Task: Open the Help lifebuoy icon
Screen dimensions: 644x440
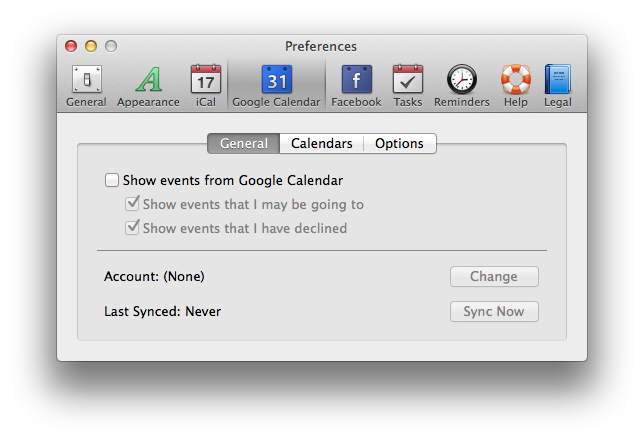Action: [x=516, y=80]
